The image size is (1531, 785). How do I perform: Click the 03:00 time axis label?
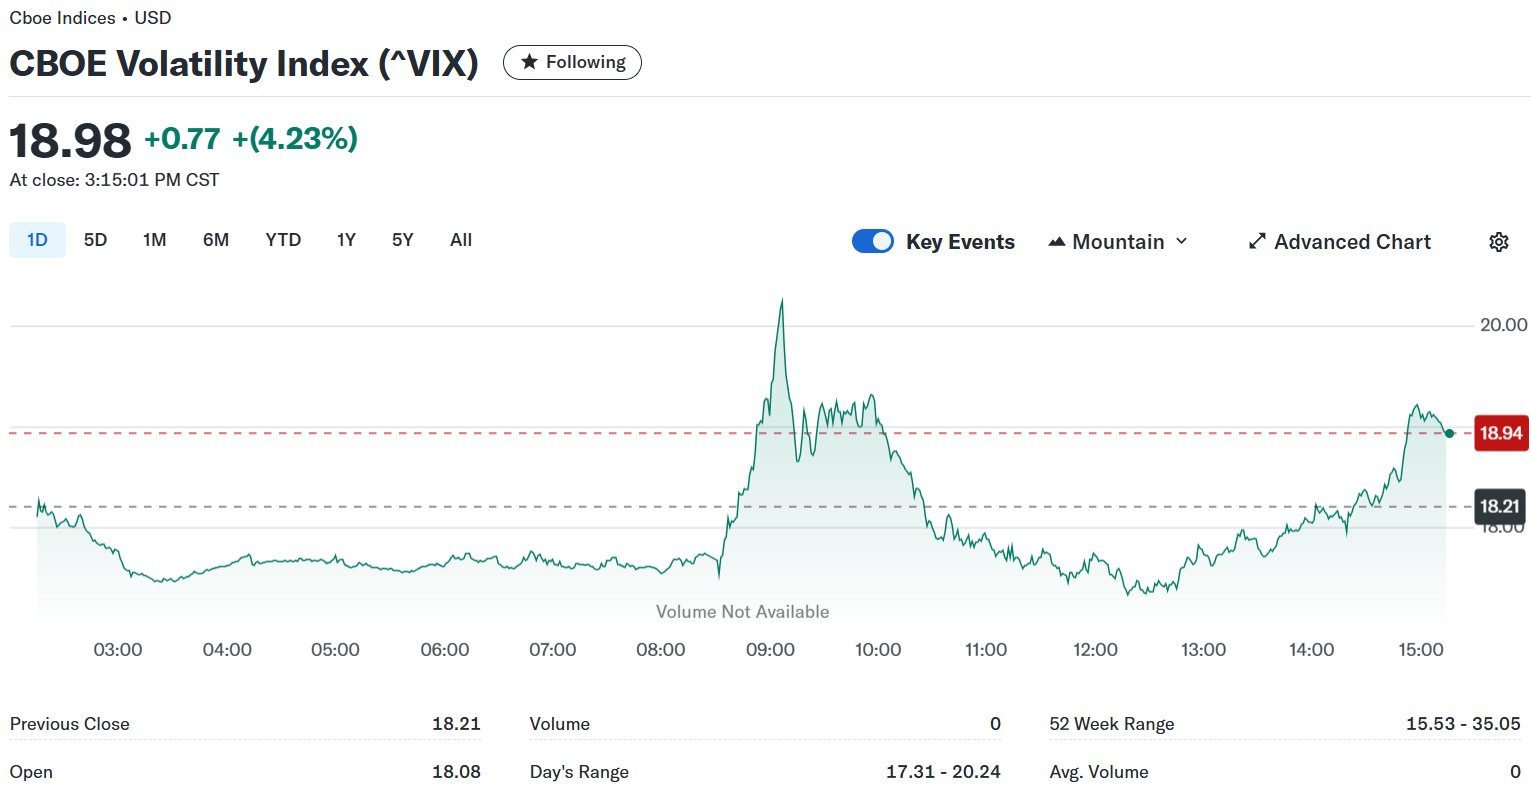coord(118,650)
